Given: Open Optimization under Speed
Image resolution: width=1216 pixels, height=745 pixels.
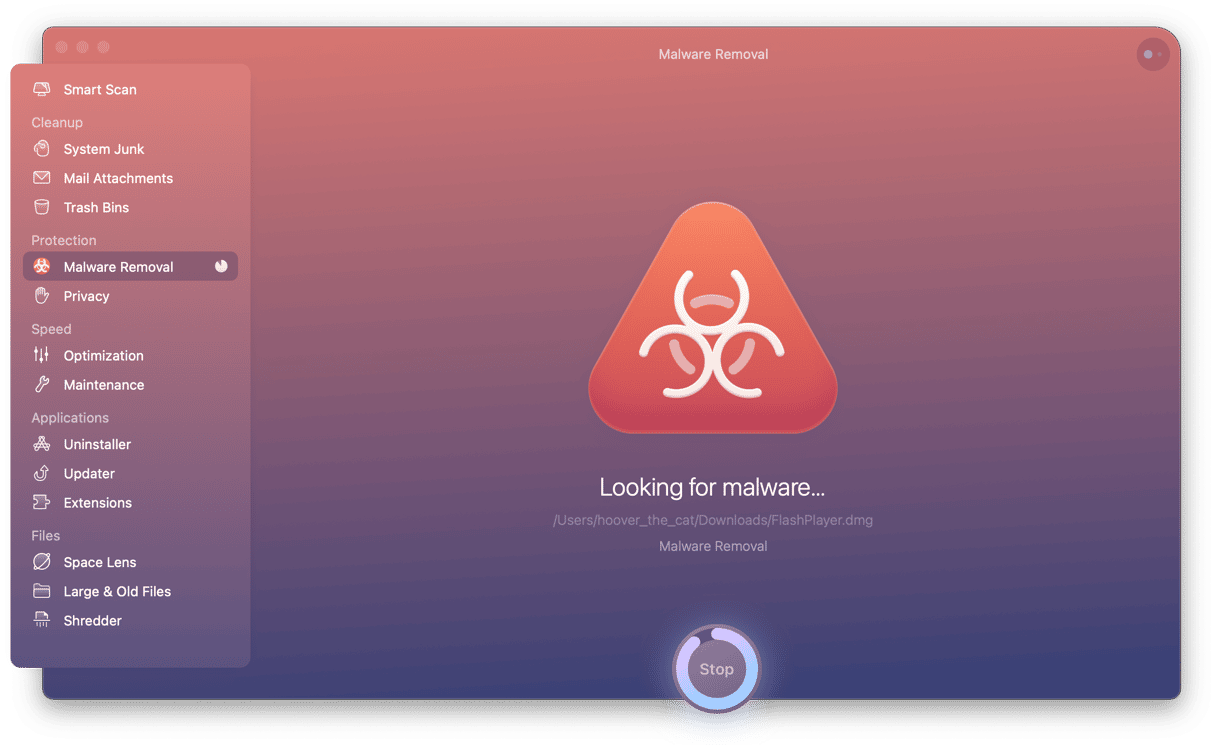Looking at the screenshot, I should [x=103, y=355].
